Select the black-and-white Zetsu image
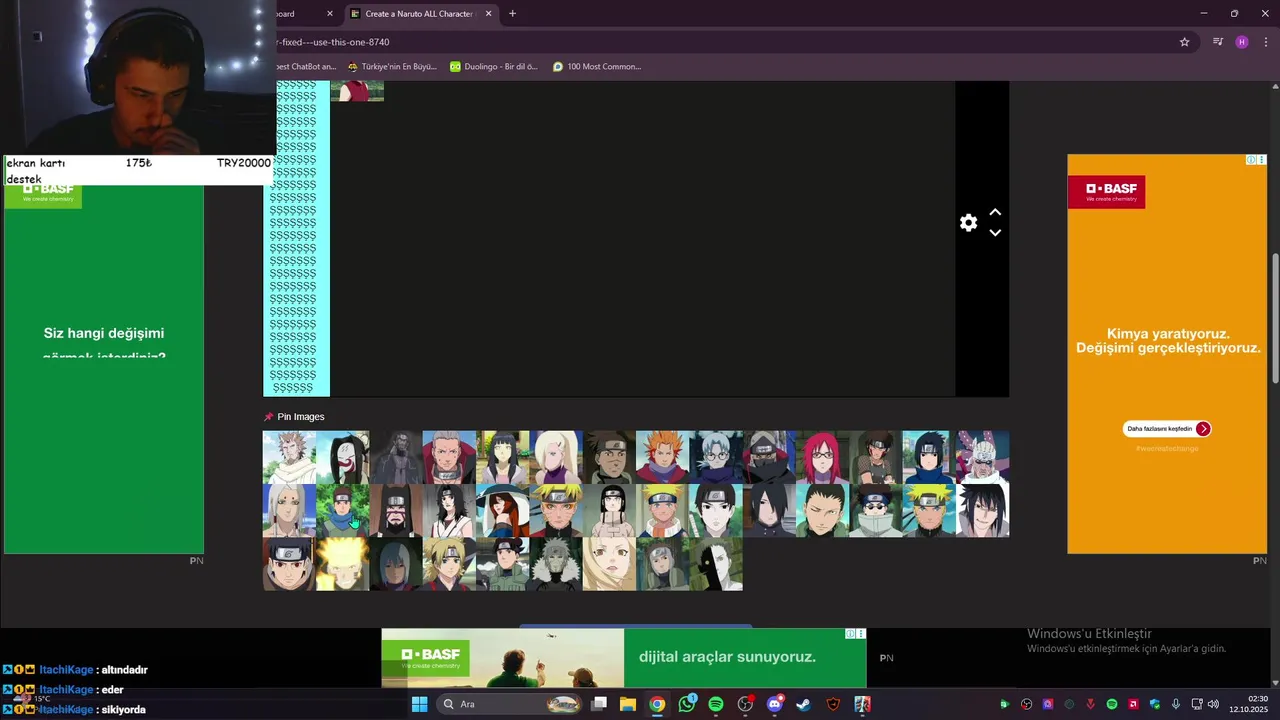Viewport: 1280px width, 720px height. (x=716, y=564)
